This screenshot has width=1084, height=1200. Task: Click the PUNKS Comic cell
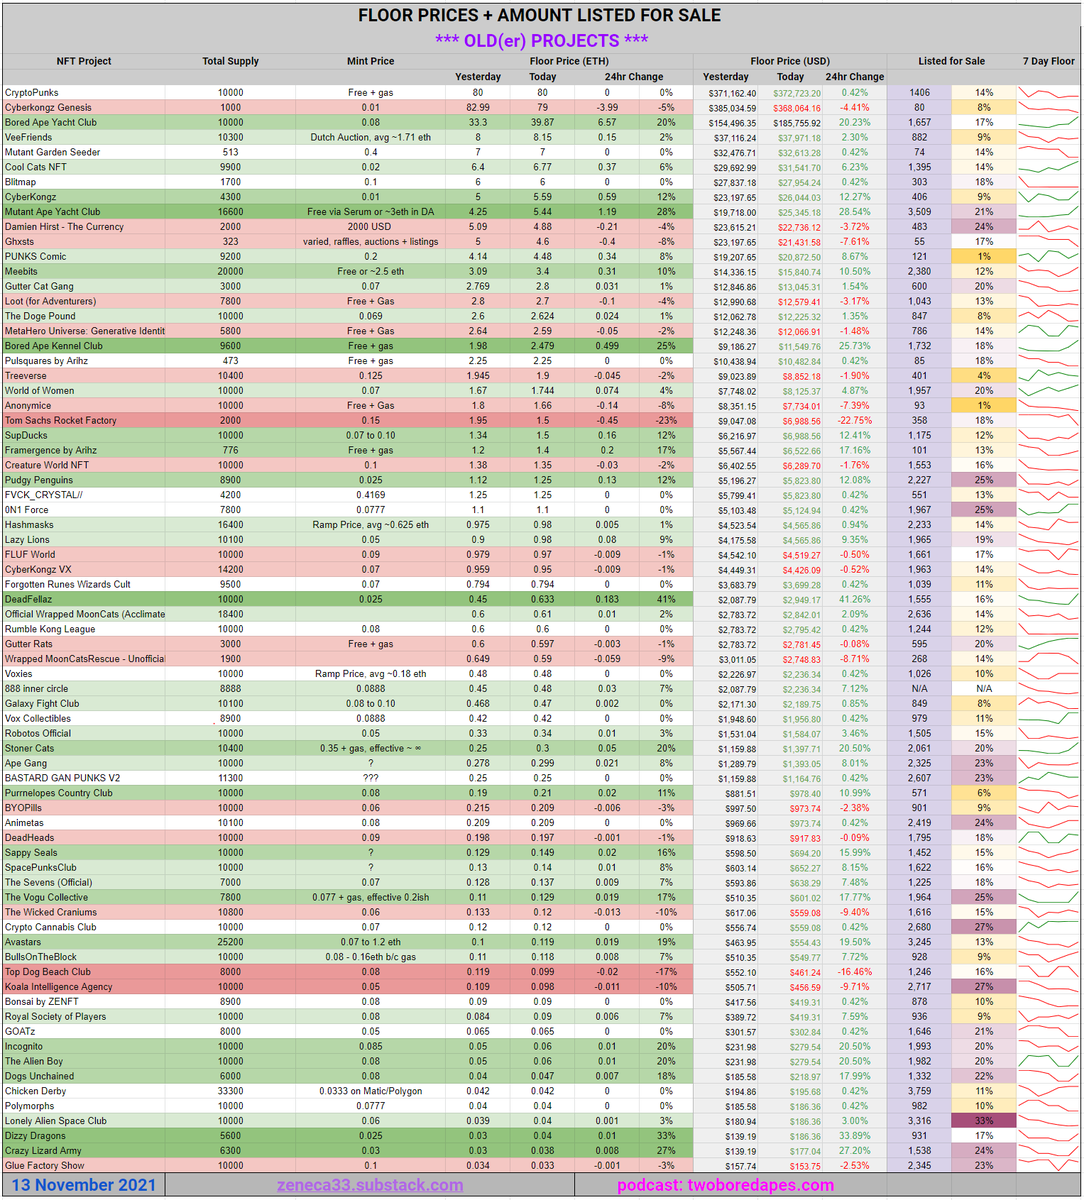[x=35, y=256]
